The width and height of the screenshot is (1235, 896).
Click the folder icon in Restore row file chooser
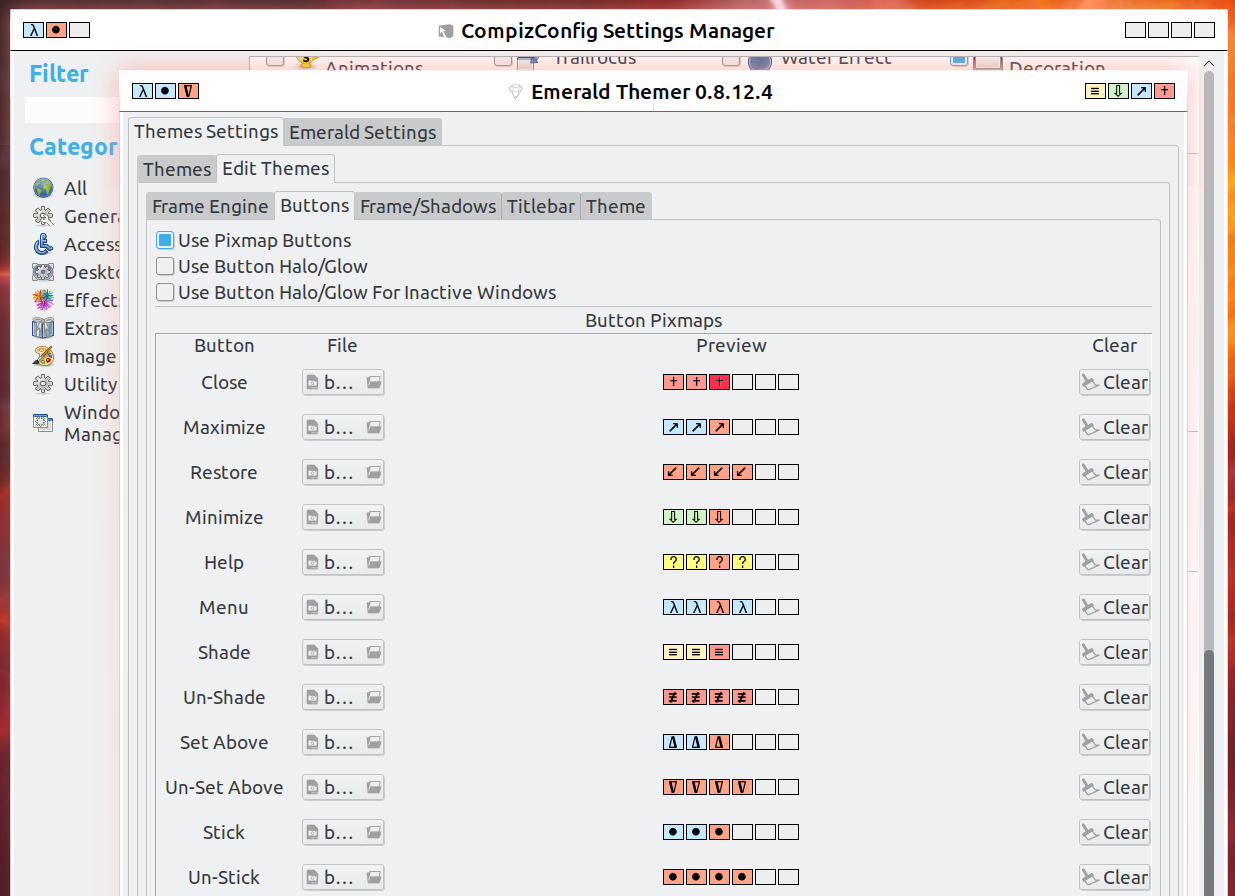coord(373,473)
